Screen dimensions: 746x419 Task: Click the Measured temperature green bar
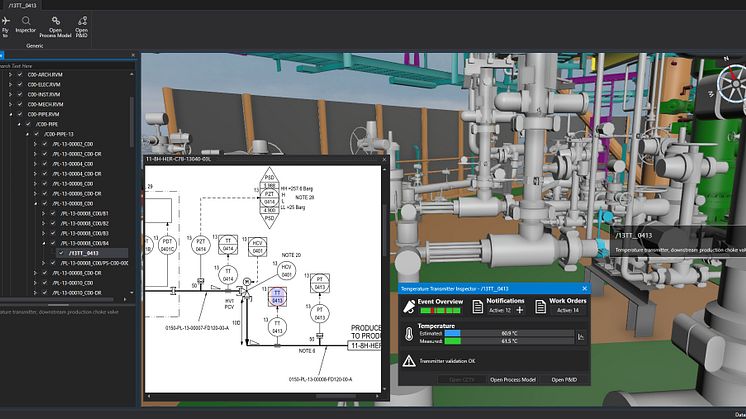(x=452, y=341)
